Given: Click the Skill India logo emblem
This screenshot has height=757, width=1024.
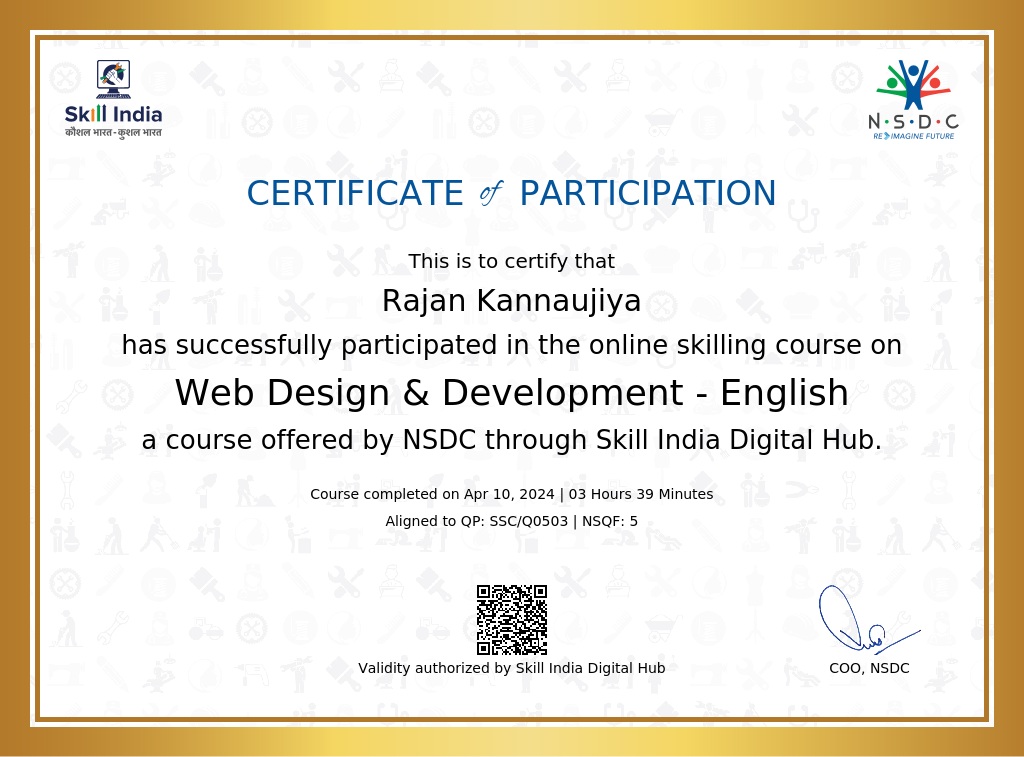Looking at the screenshot, I should (112, 80).
